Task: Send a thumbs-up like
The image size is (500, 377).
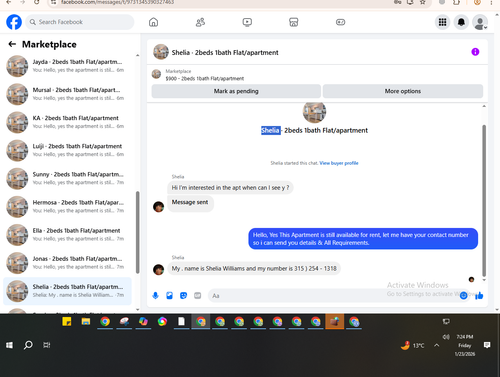Action: coord(479,295)
